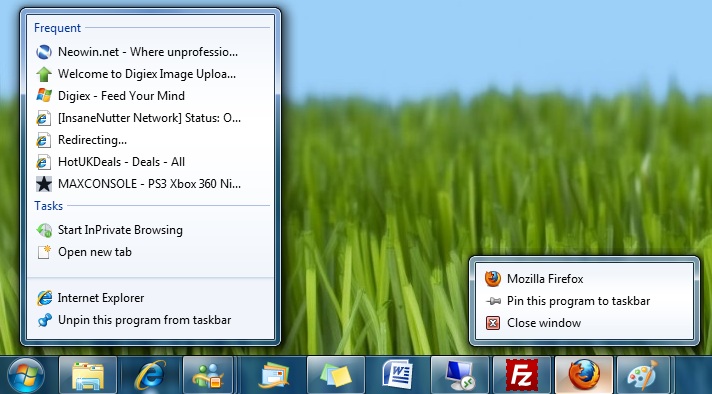712x394 pixels.
Task: Open Paint from the taskbar
Action: [x=643, y=375]
